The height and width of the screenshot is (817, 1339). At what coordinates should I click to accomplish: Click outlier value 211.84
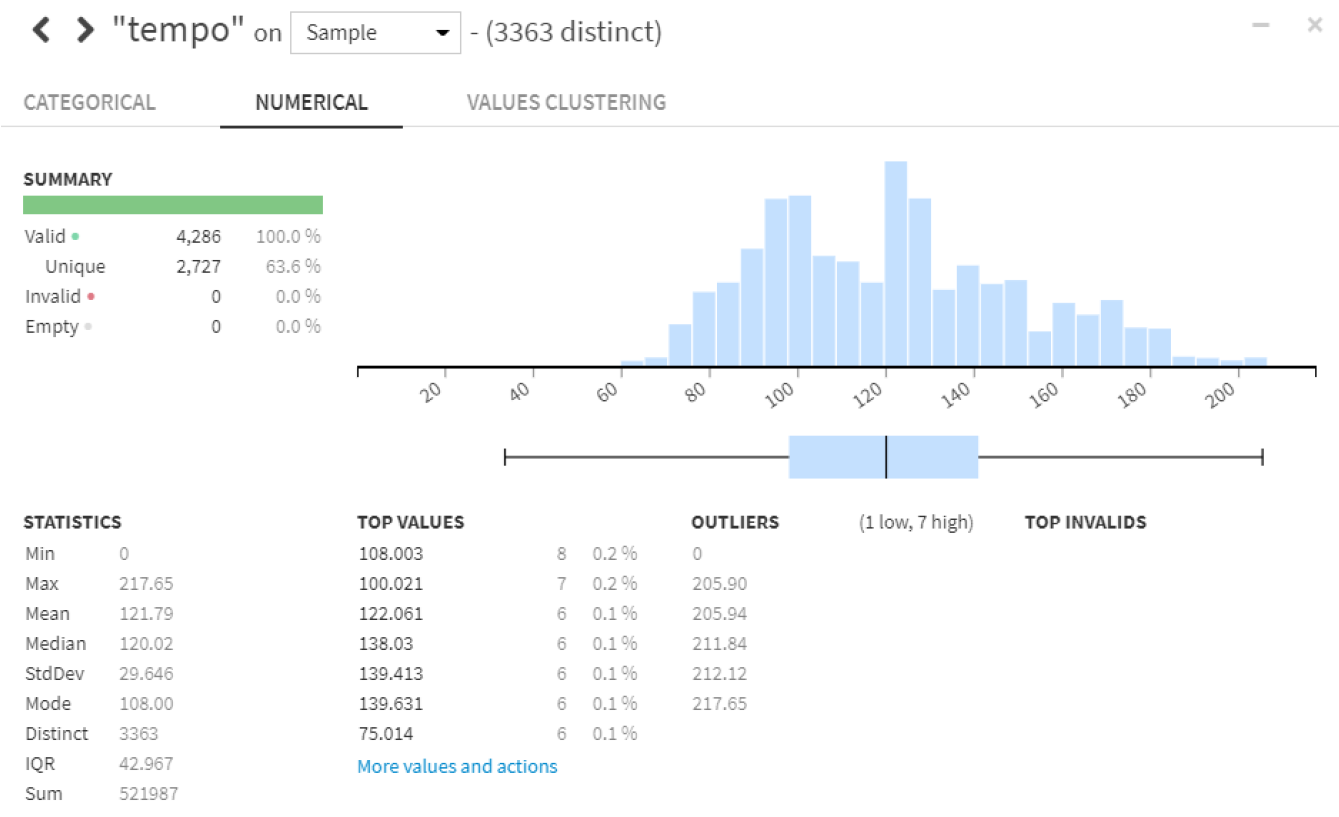click(x=719, y=644)
